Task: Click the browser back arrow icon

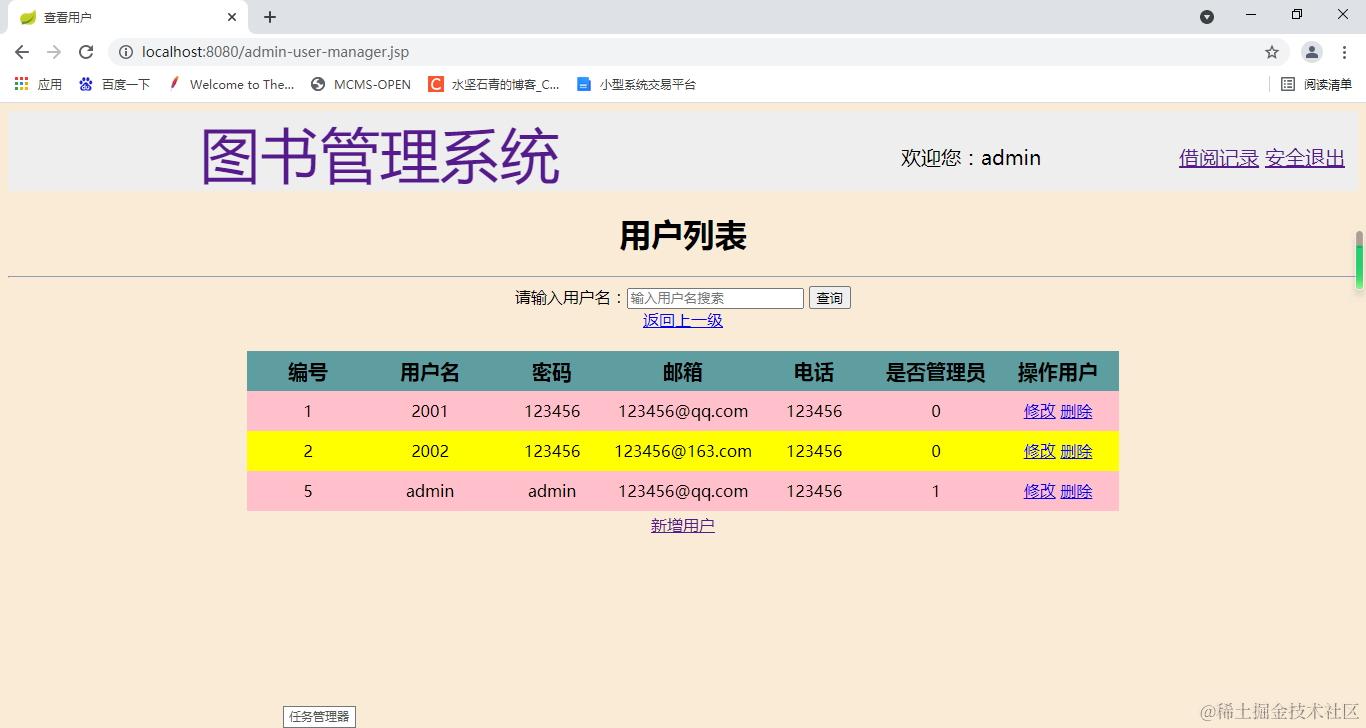Action: pos(21,52)
